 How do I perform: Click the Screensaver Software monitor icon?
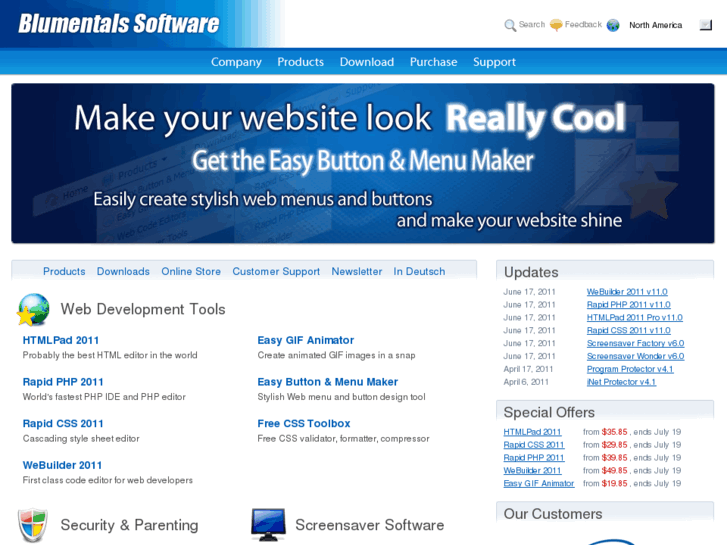268,525
